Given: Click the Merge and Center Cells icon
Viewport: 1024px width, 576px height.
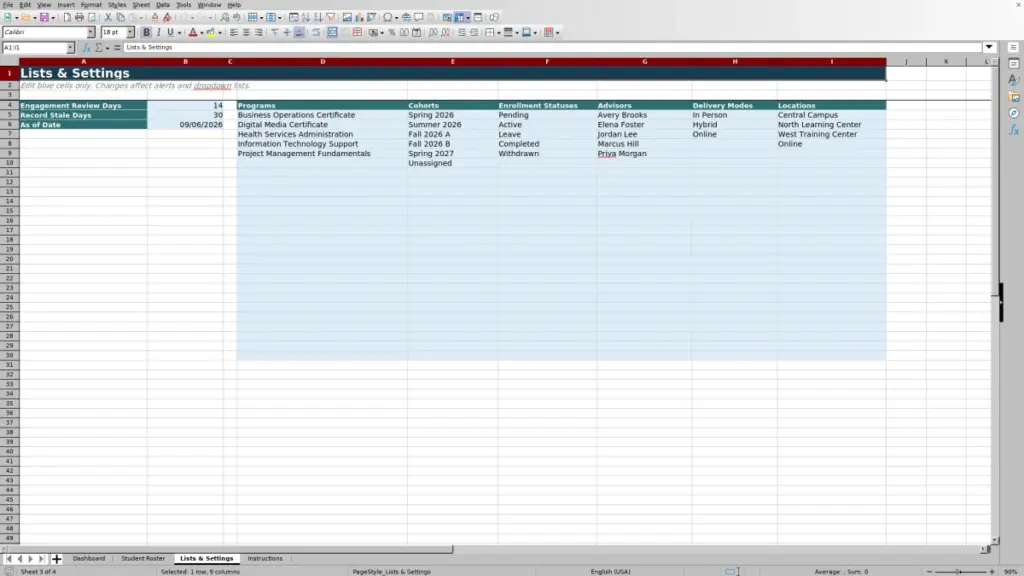Looking at the screenshot, I should tap(332, 33).
